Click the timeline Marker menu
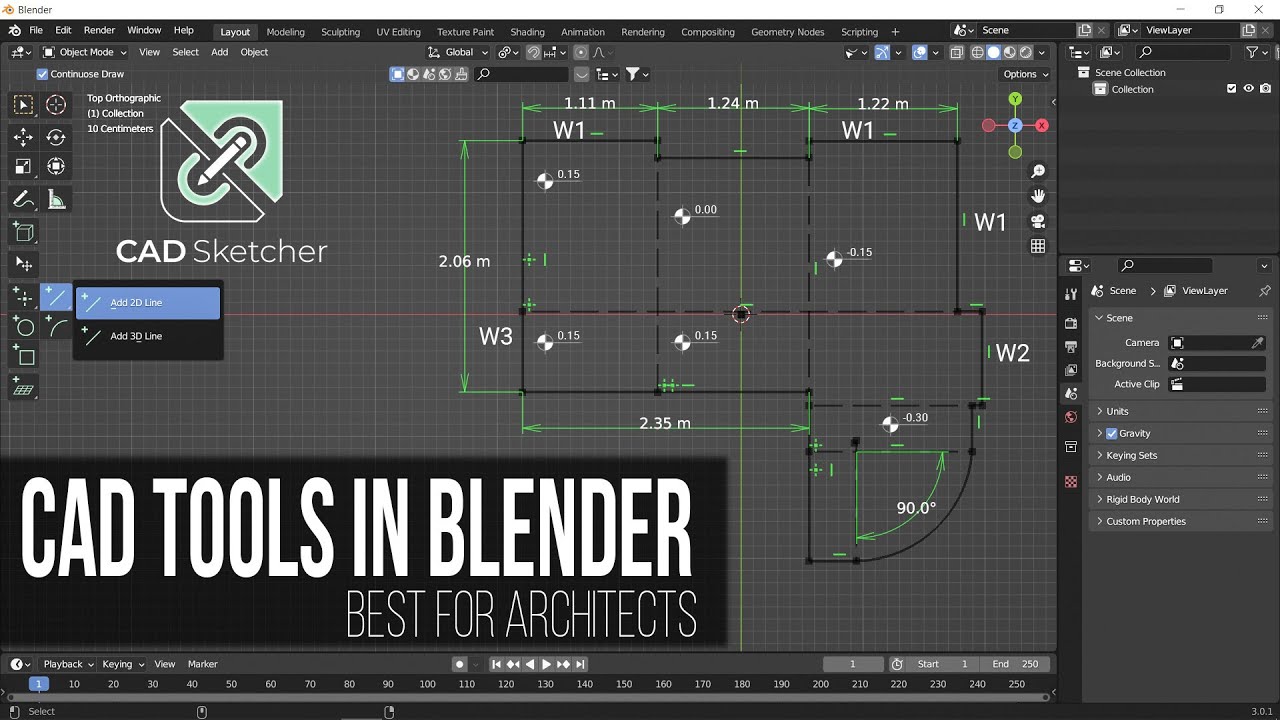Image resolution: width=1280 pixels, height=720 pixels. coord(203,664)
